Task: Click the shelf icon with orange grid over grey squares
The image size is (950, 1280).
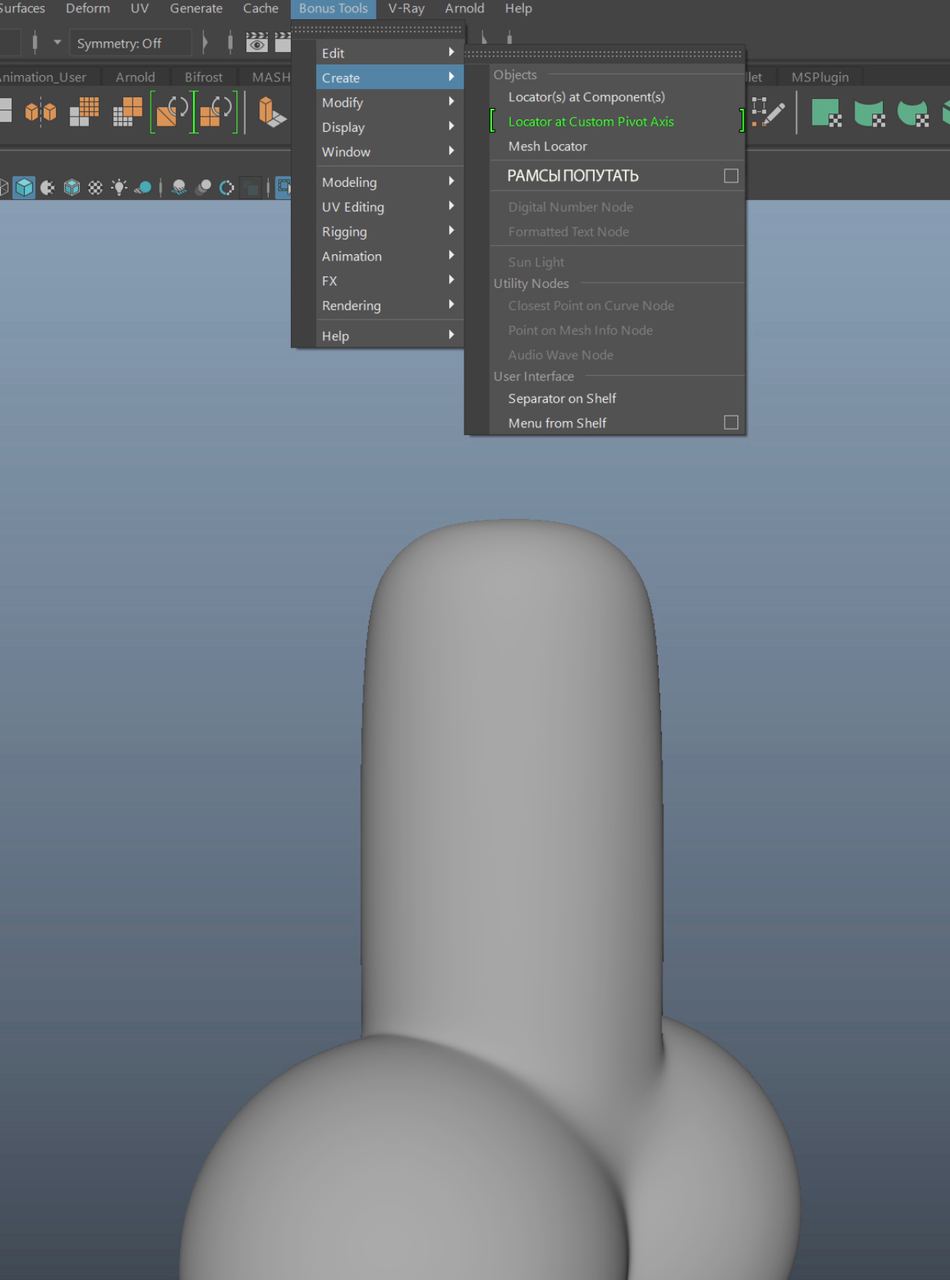Action: click(84, 112)
